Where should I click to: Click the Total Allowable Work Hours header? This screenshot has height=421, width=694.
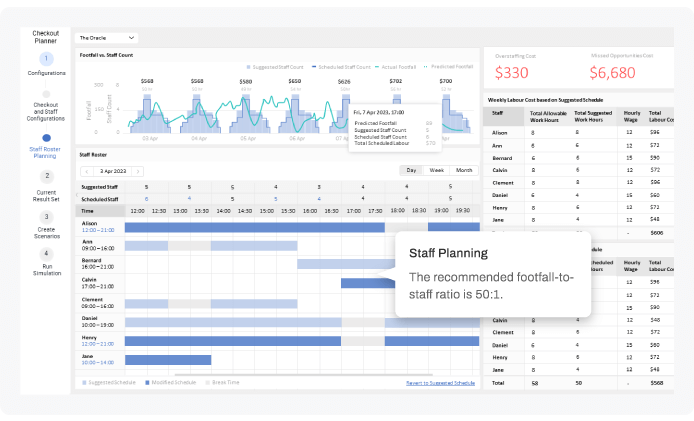point(548,117)
